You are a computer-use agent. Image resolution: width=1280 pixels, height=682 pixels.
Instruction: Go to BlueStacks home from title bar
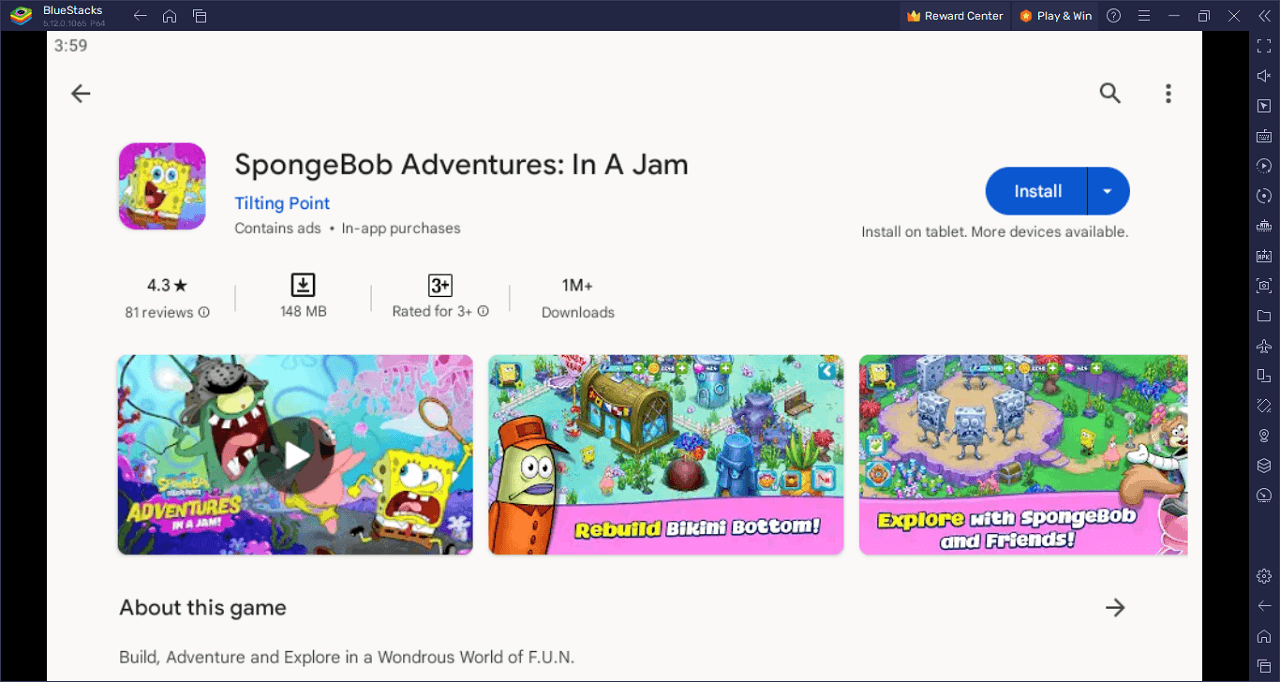(170, 16)
